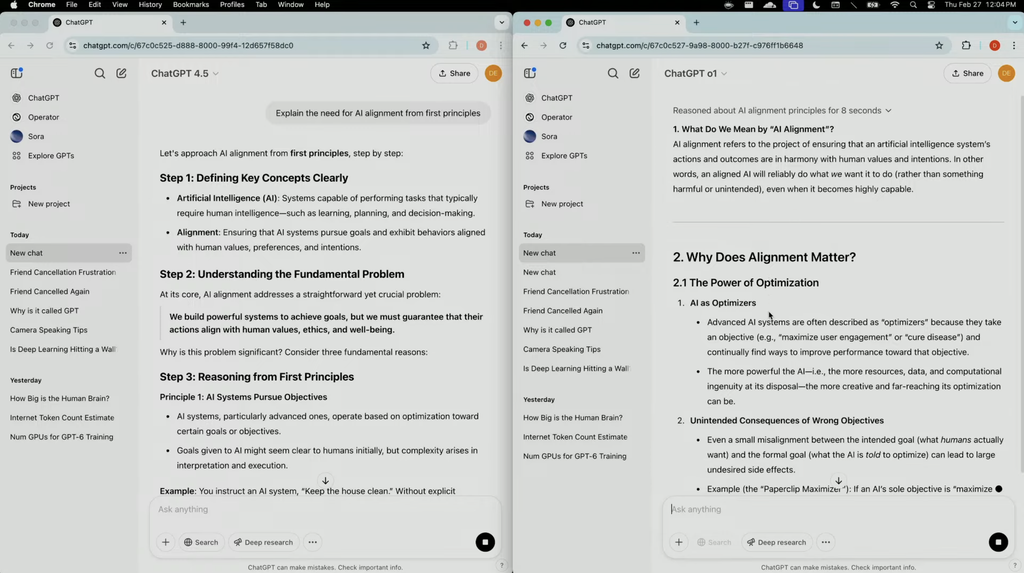Toggle Deep research in right message box
1024x573 pixels.
[776, 542]
